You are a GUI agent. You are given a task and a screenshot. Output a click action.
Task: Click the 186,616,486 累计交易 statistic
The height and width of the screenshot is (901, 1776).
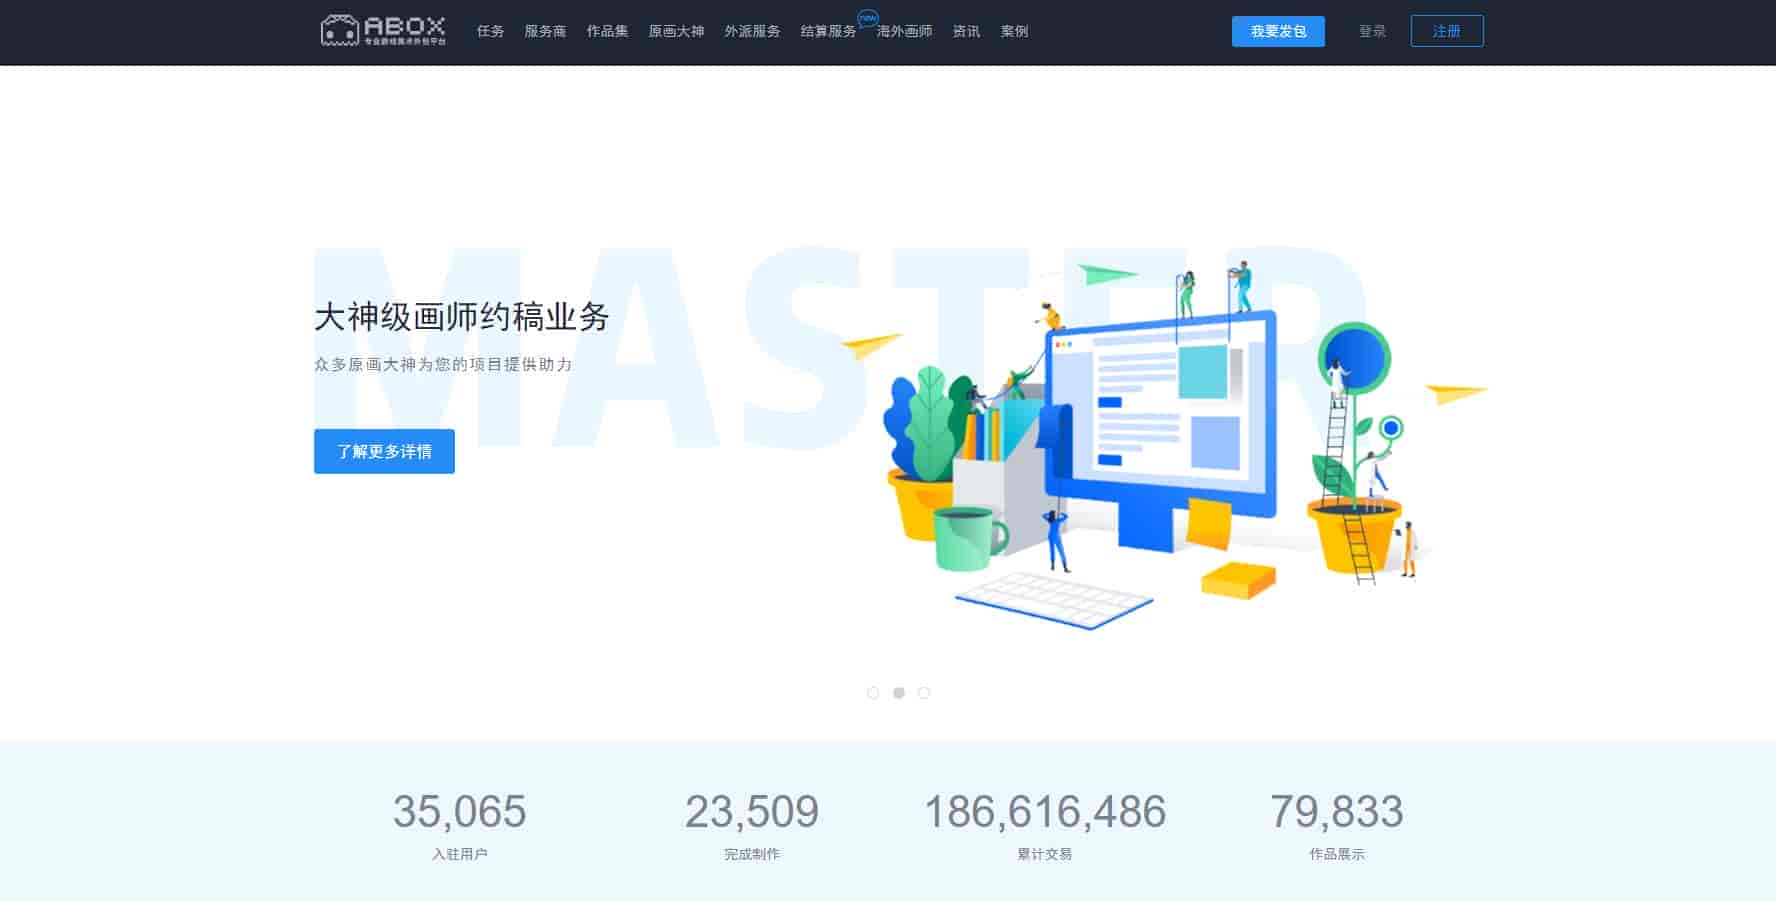coord(1045,826)
